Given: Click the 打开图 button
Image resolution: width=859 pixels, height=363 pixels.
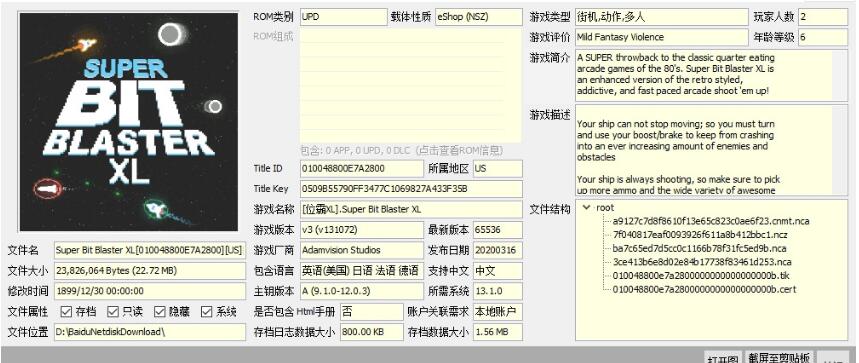Looking at the screenshot, I should [723, 358].
